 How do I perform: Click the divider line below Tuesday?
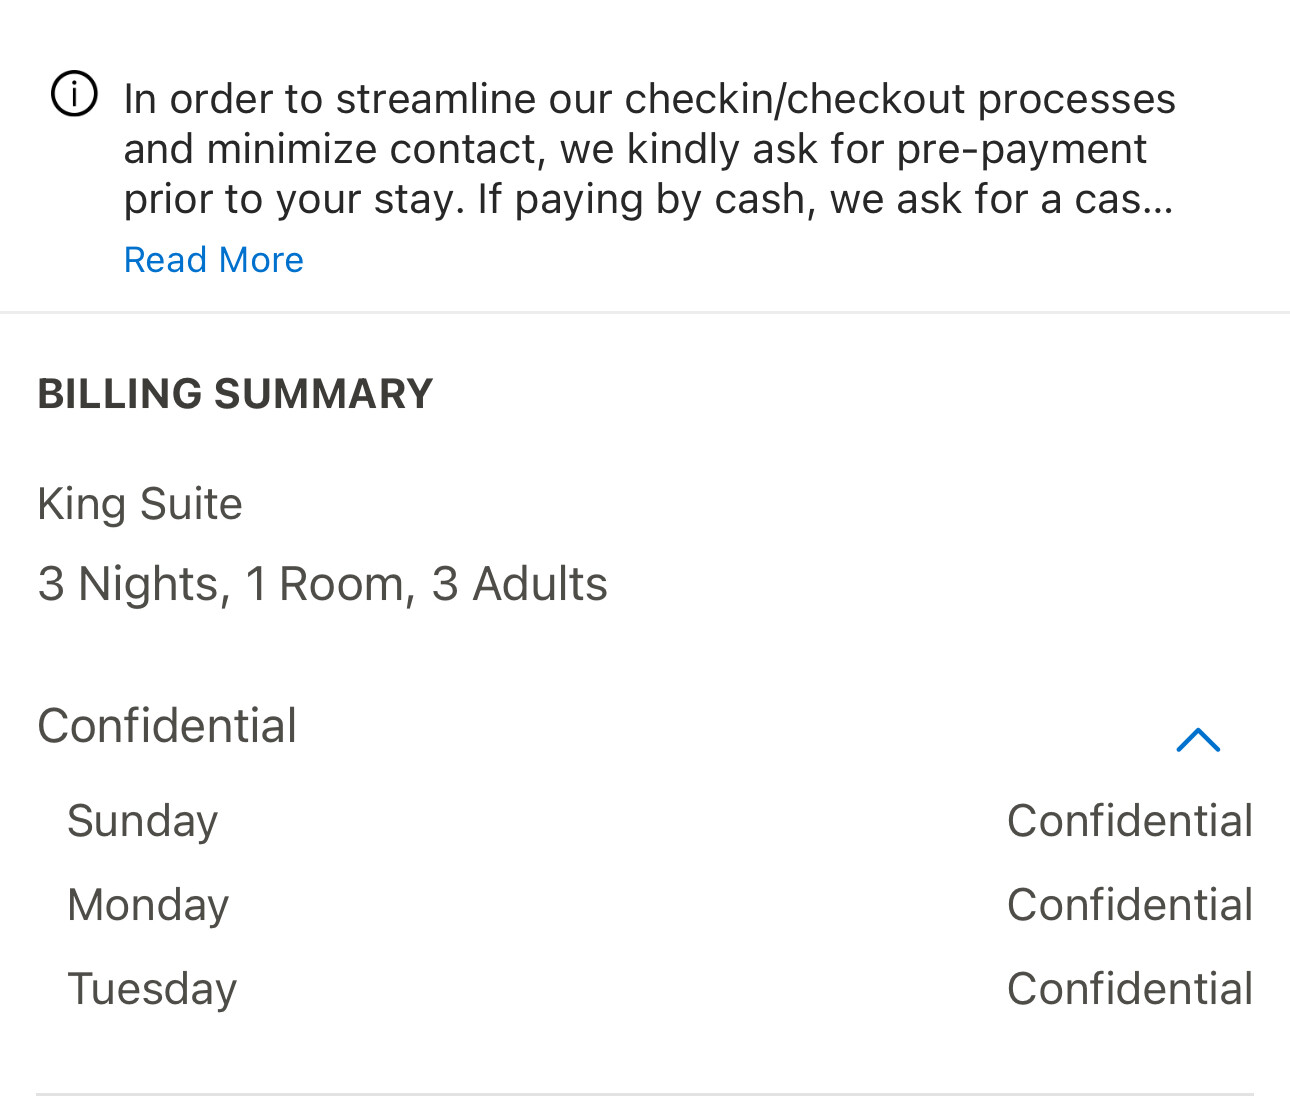pos(645,1094)
